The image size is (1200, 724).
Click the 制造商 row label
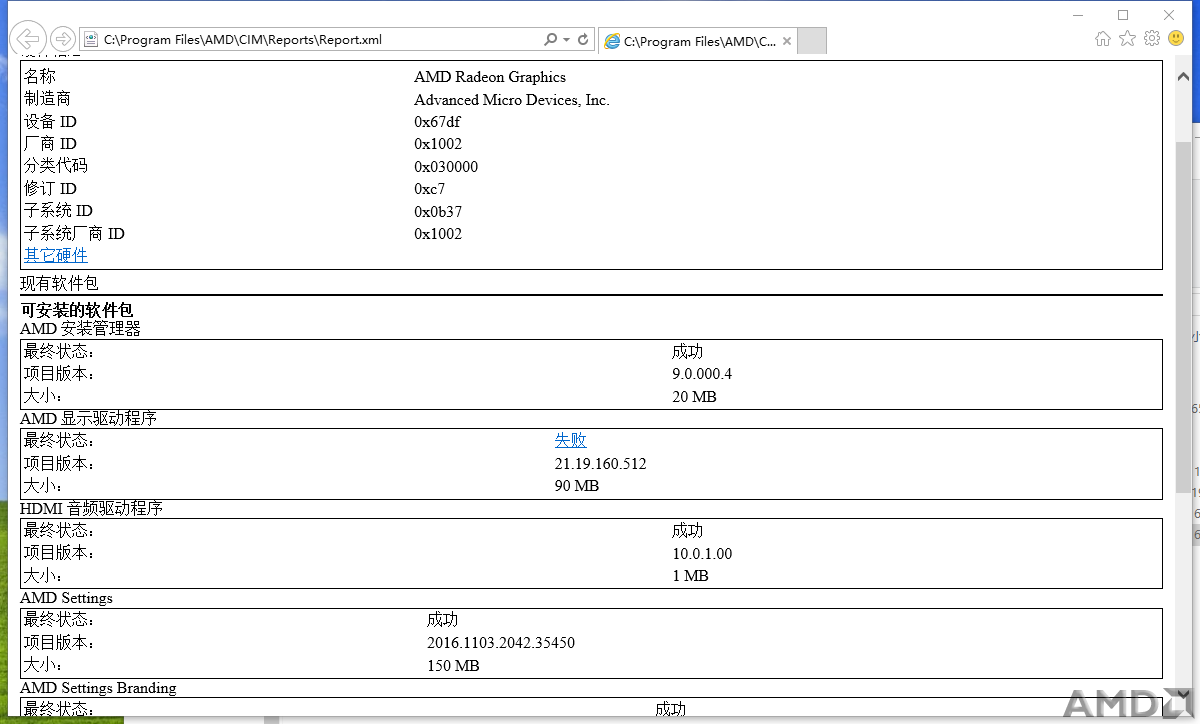click(x=48, y=99)
